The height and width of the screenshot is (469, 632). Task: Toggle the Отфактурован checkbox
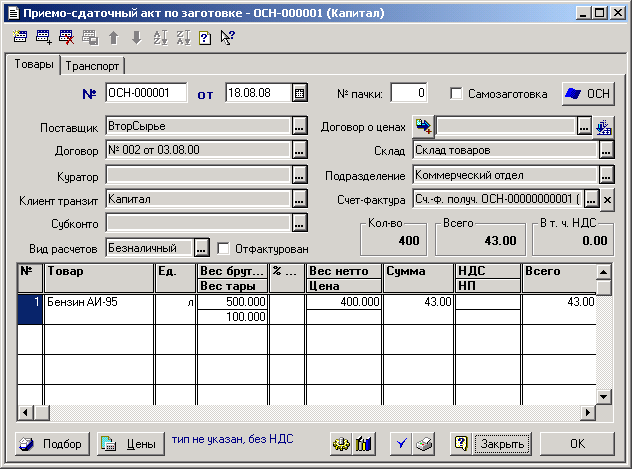223,247
